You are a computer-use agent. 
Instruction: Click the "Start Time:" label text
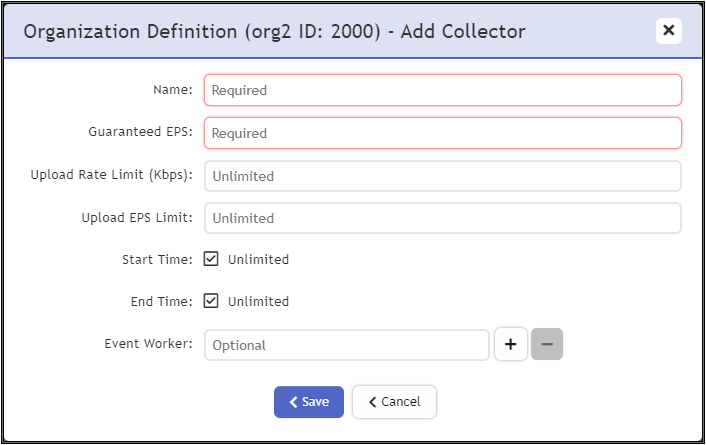155,259
